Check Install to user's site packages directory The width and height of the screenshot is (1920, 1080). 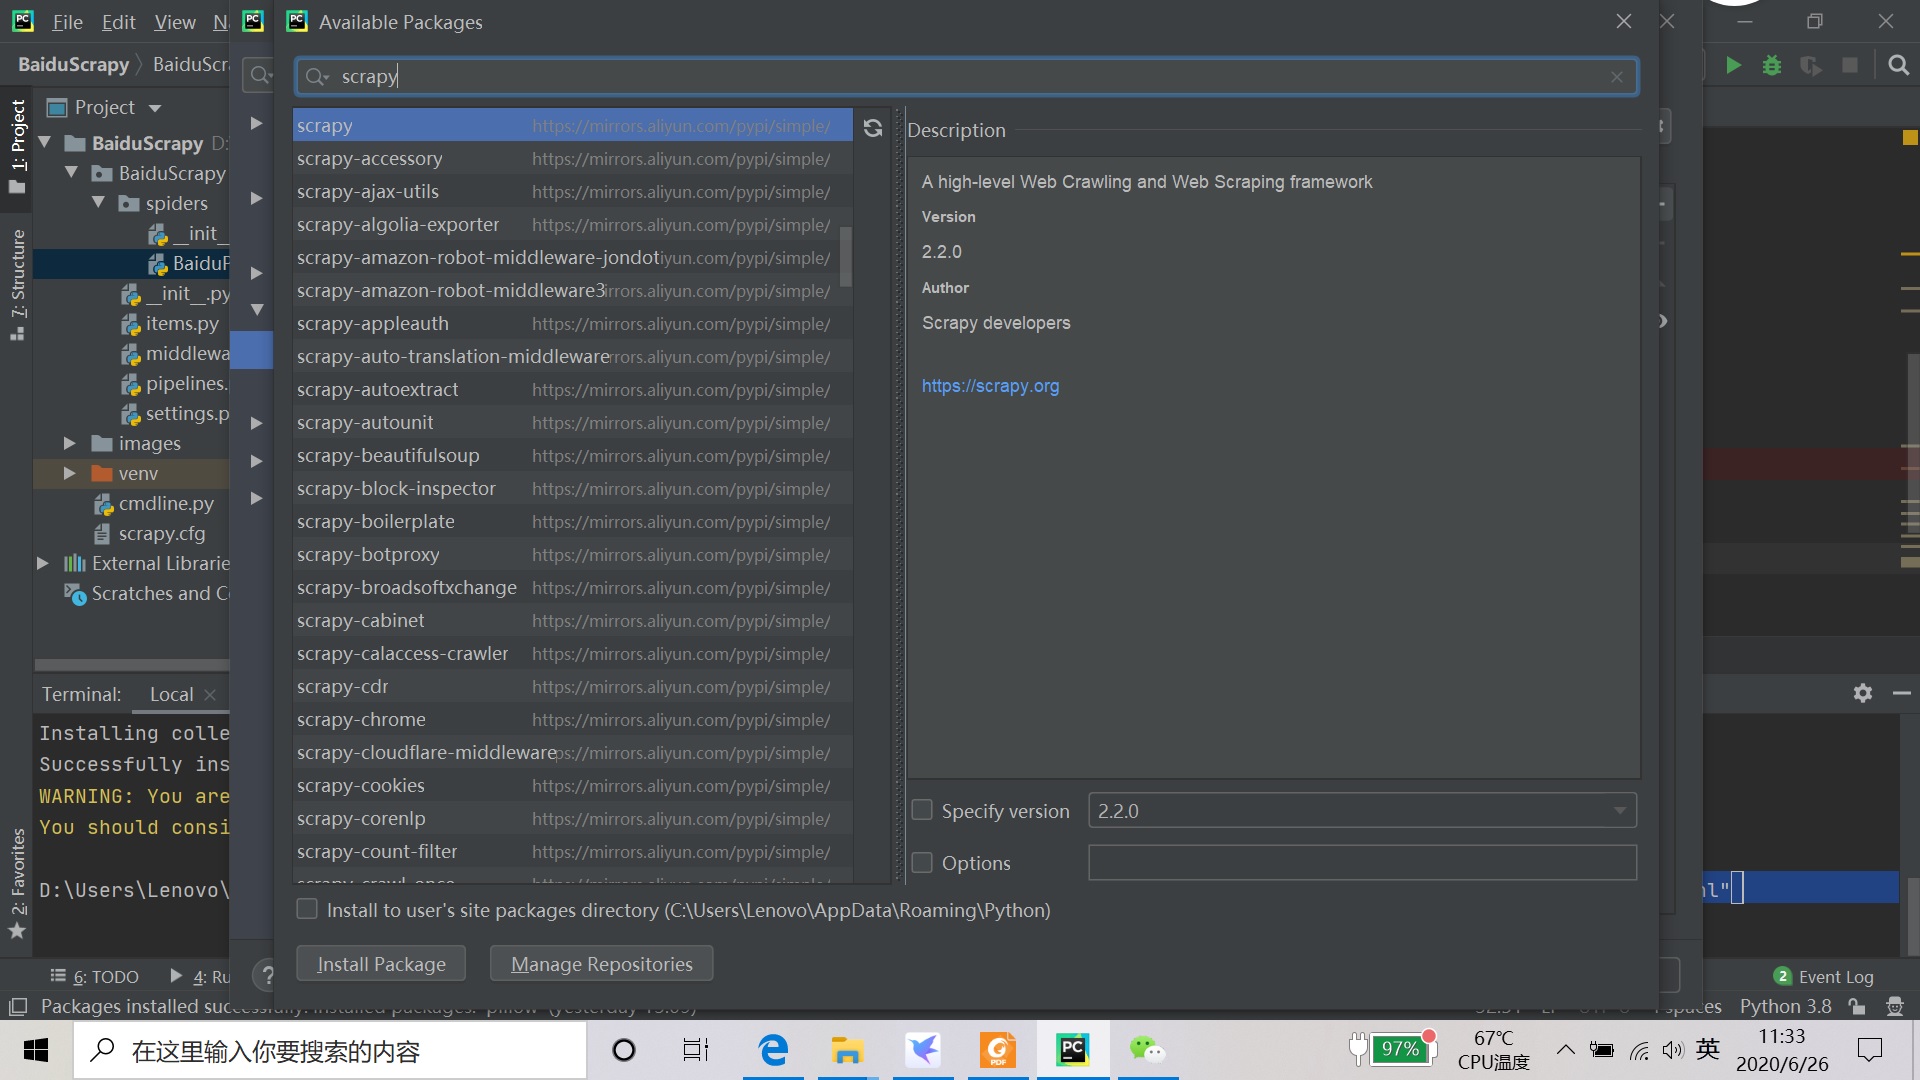tap(307, 909)
